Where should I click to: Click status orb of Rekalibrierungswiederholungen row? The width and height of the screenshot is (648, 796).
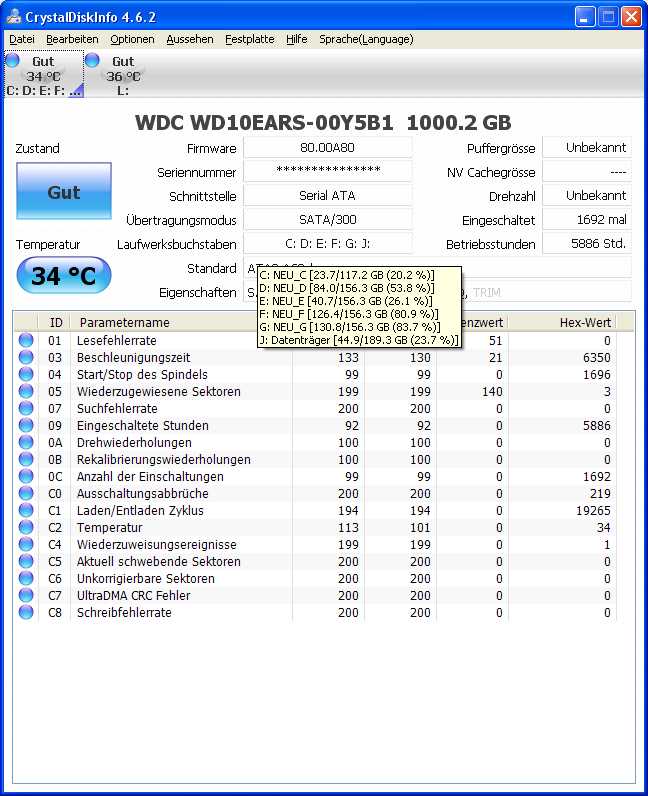tap(26, 459)
